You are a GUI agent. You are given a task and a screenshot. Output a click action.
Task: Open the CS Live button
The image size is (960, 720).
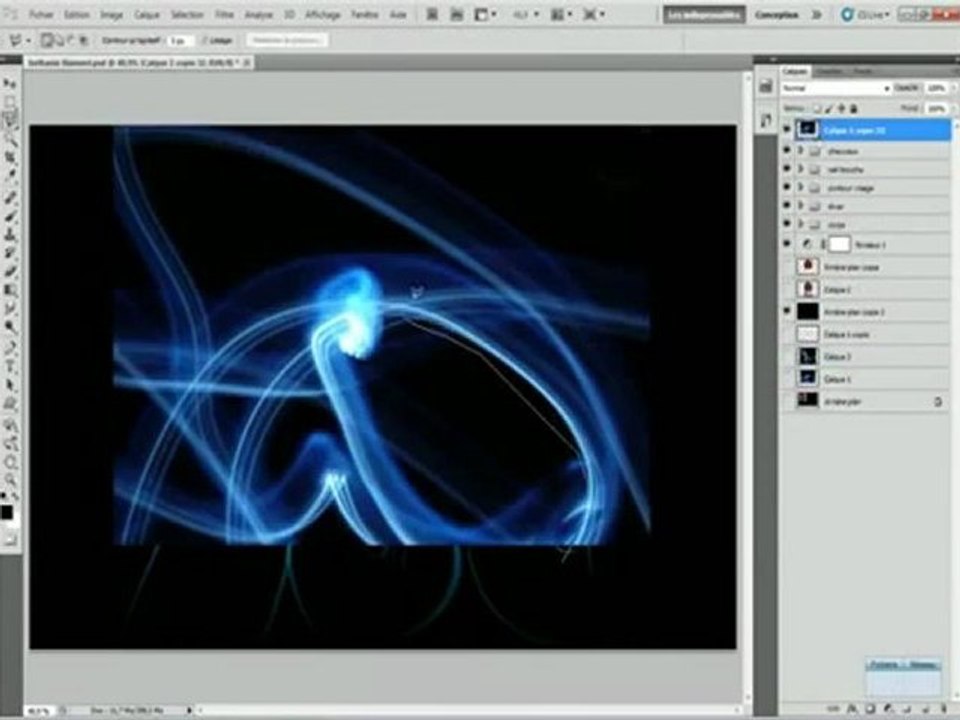point(864,14)
